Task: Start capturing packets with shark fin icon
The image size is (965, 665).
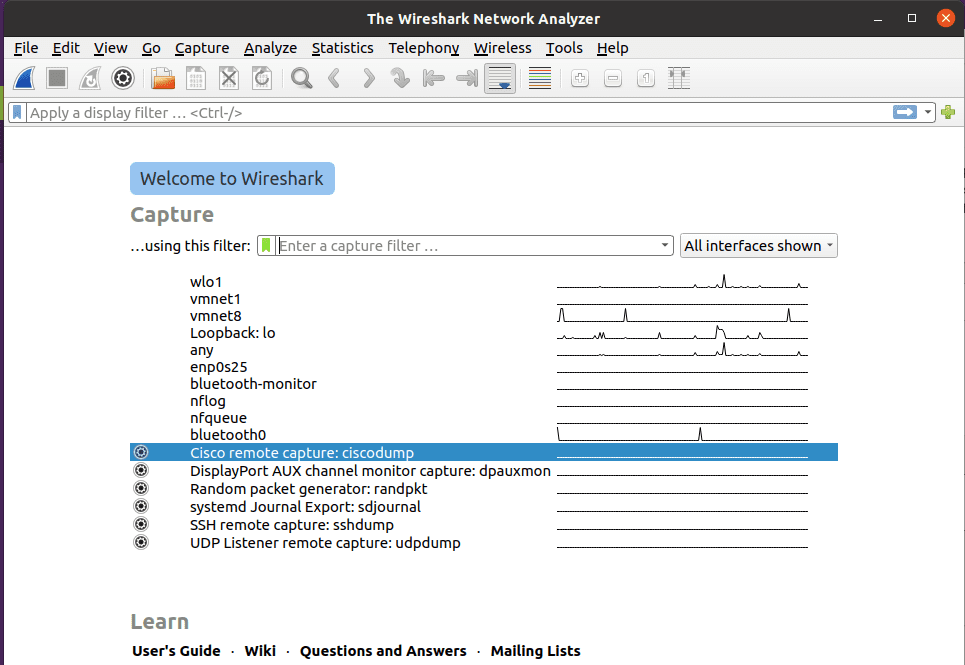Action: (x=25, y=79)
